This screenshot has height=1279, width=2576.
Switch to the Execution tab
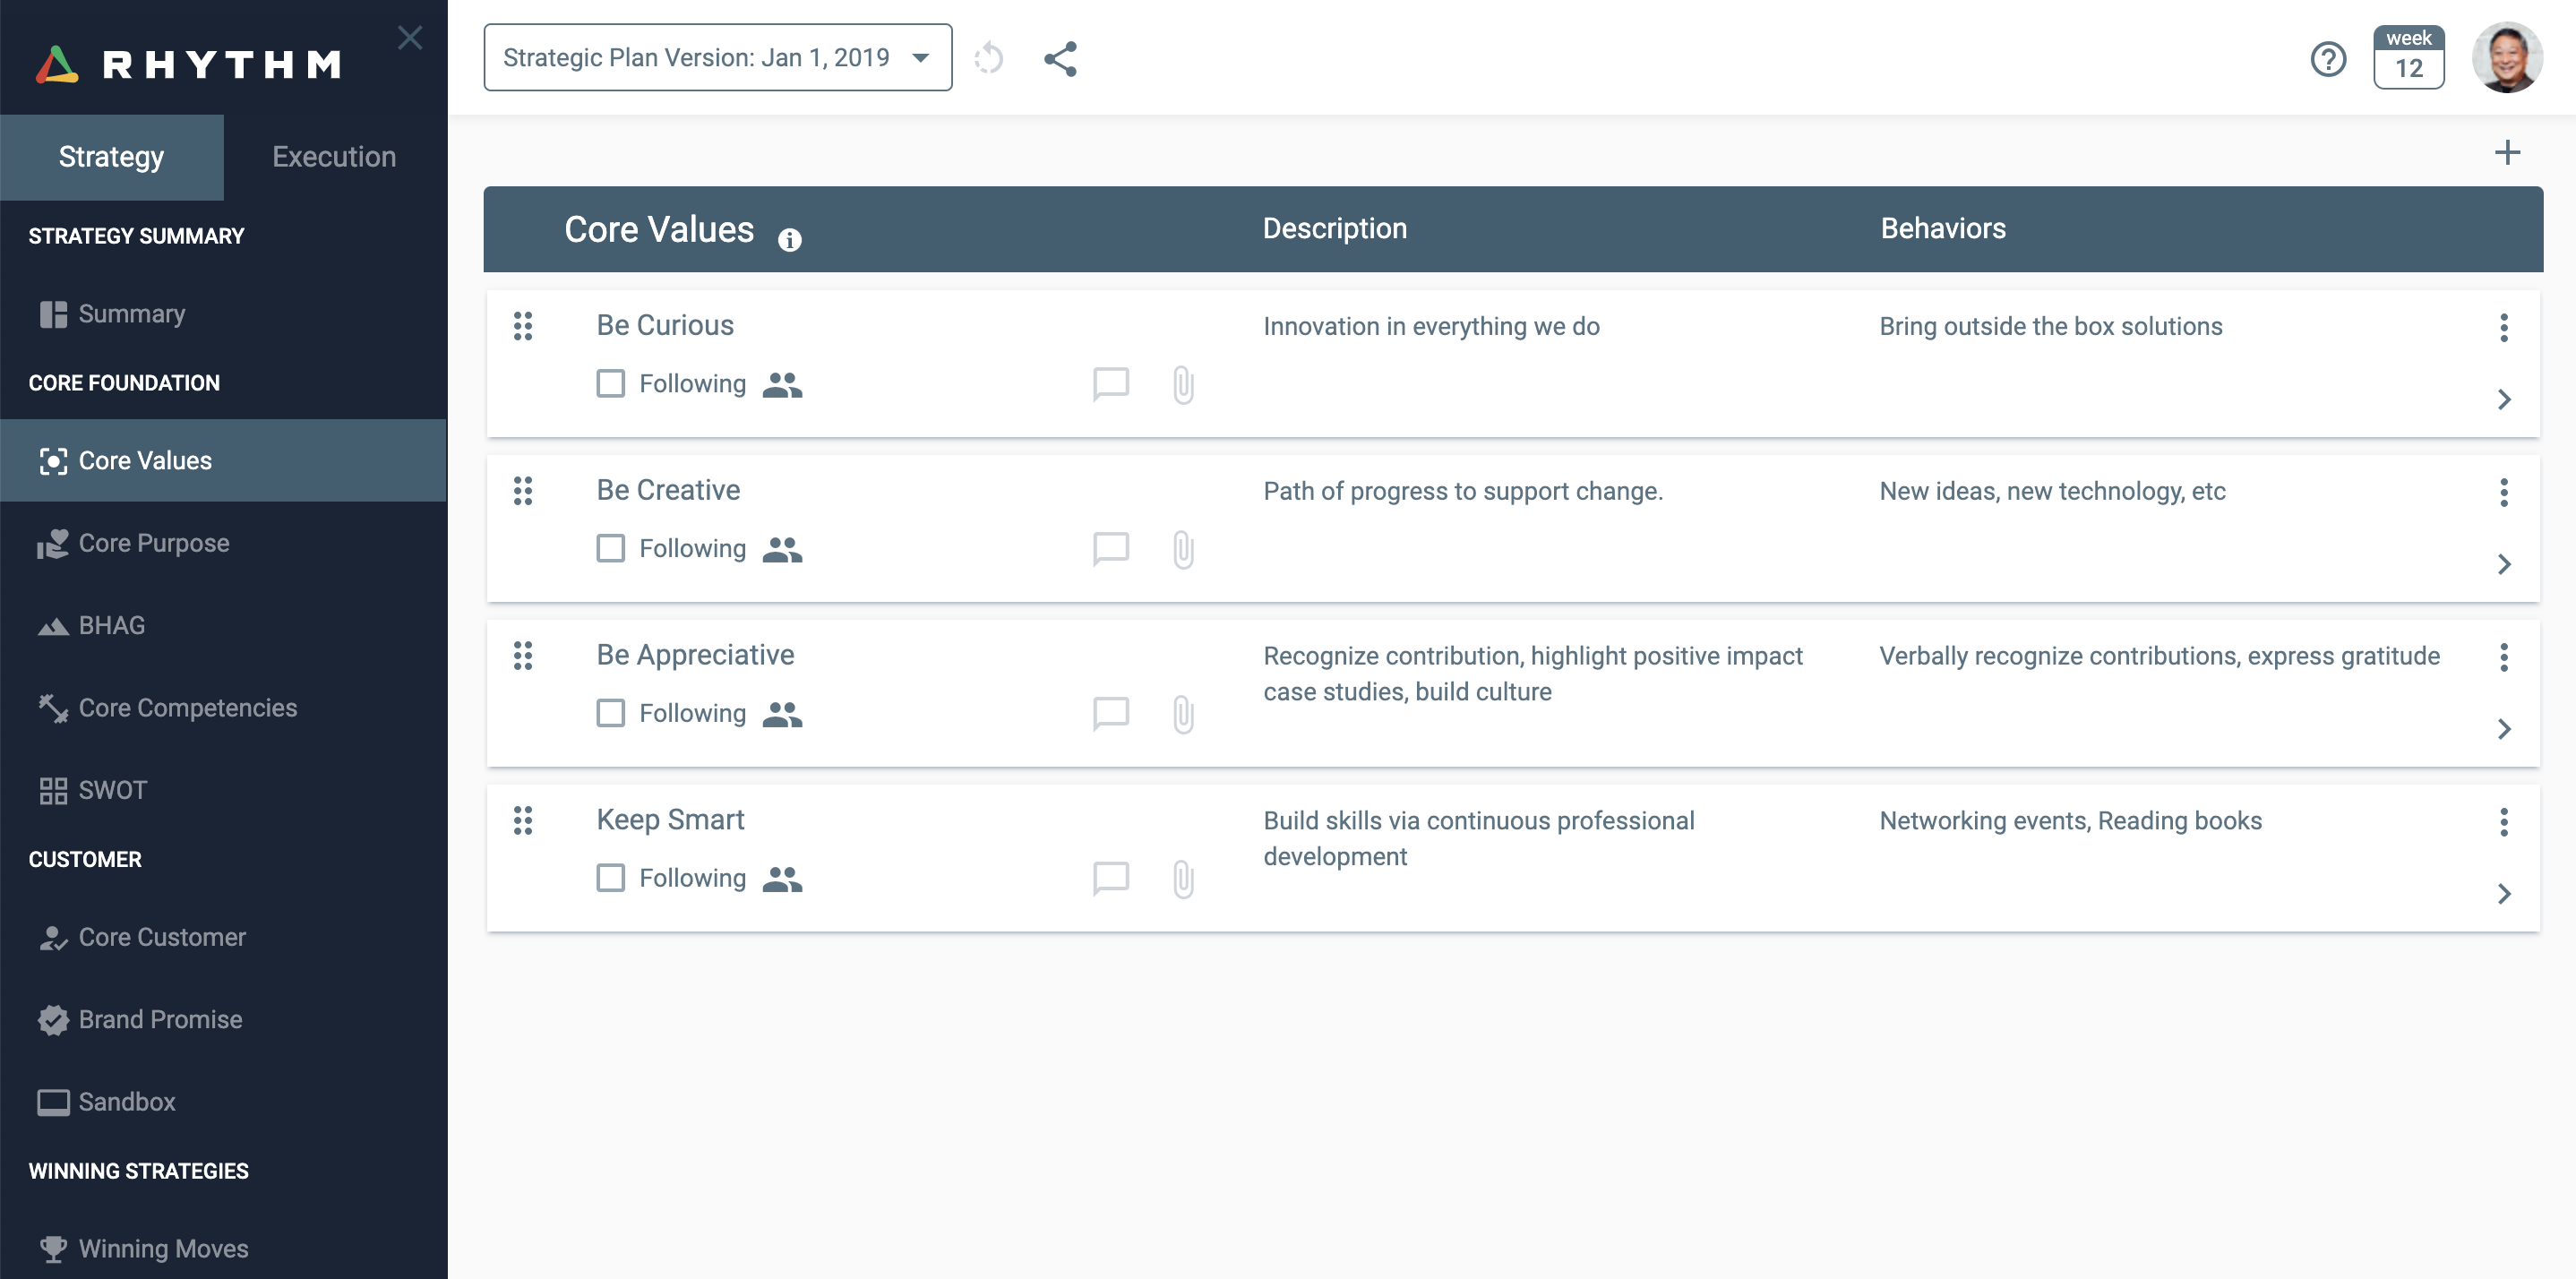(335, 157)
